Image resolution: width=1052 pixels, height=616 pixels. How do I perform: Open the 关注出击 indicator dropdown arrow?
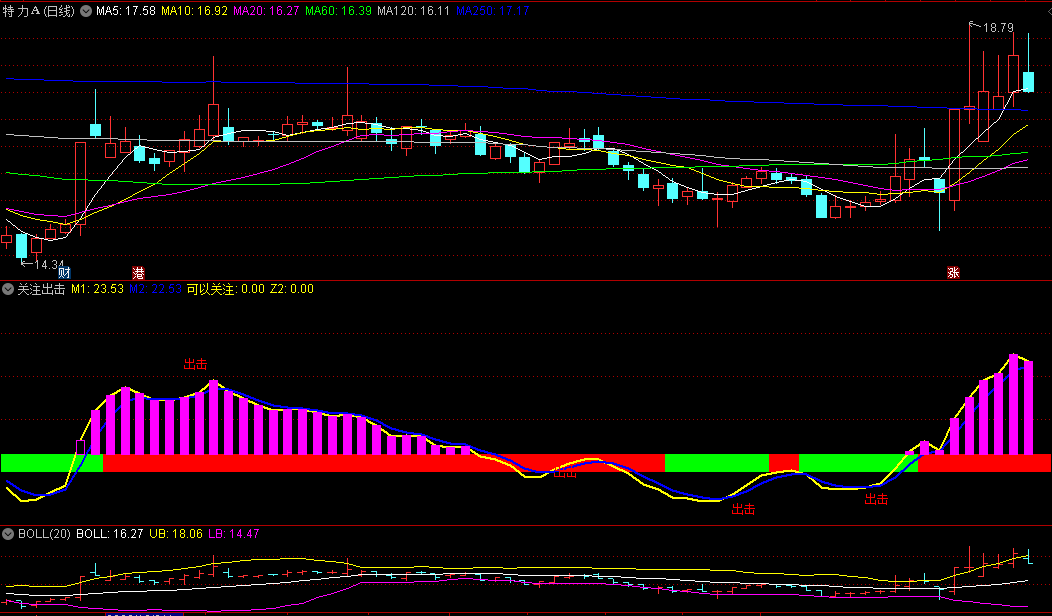pos(8,289)
